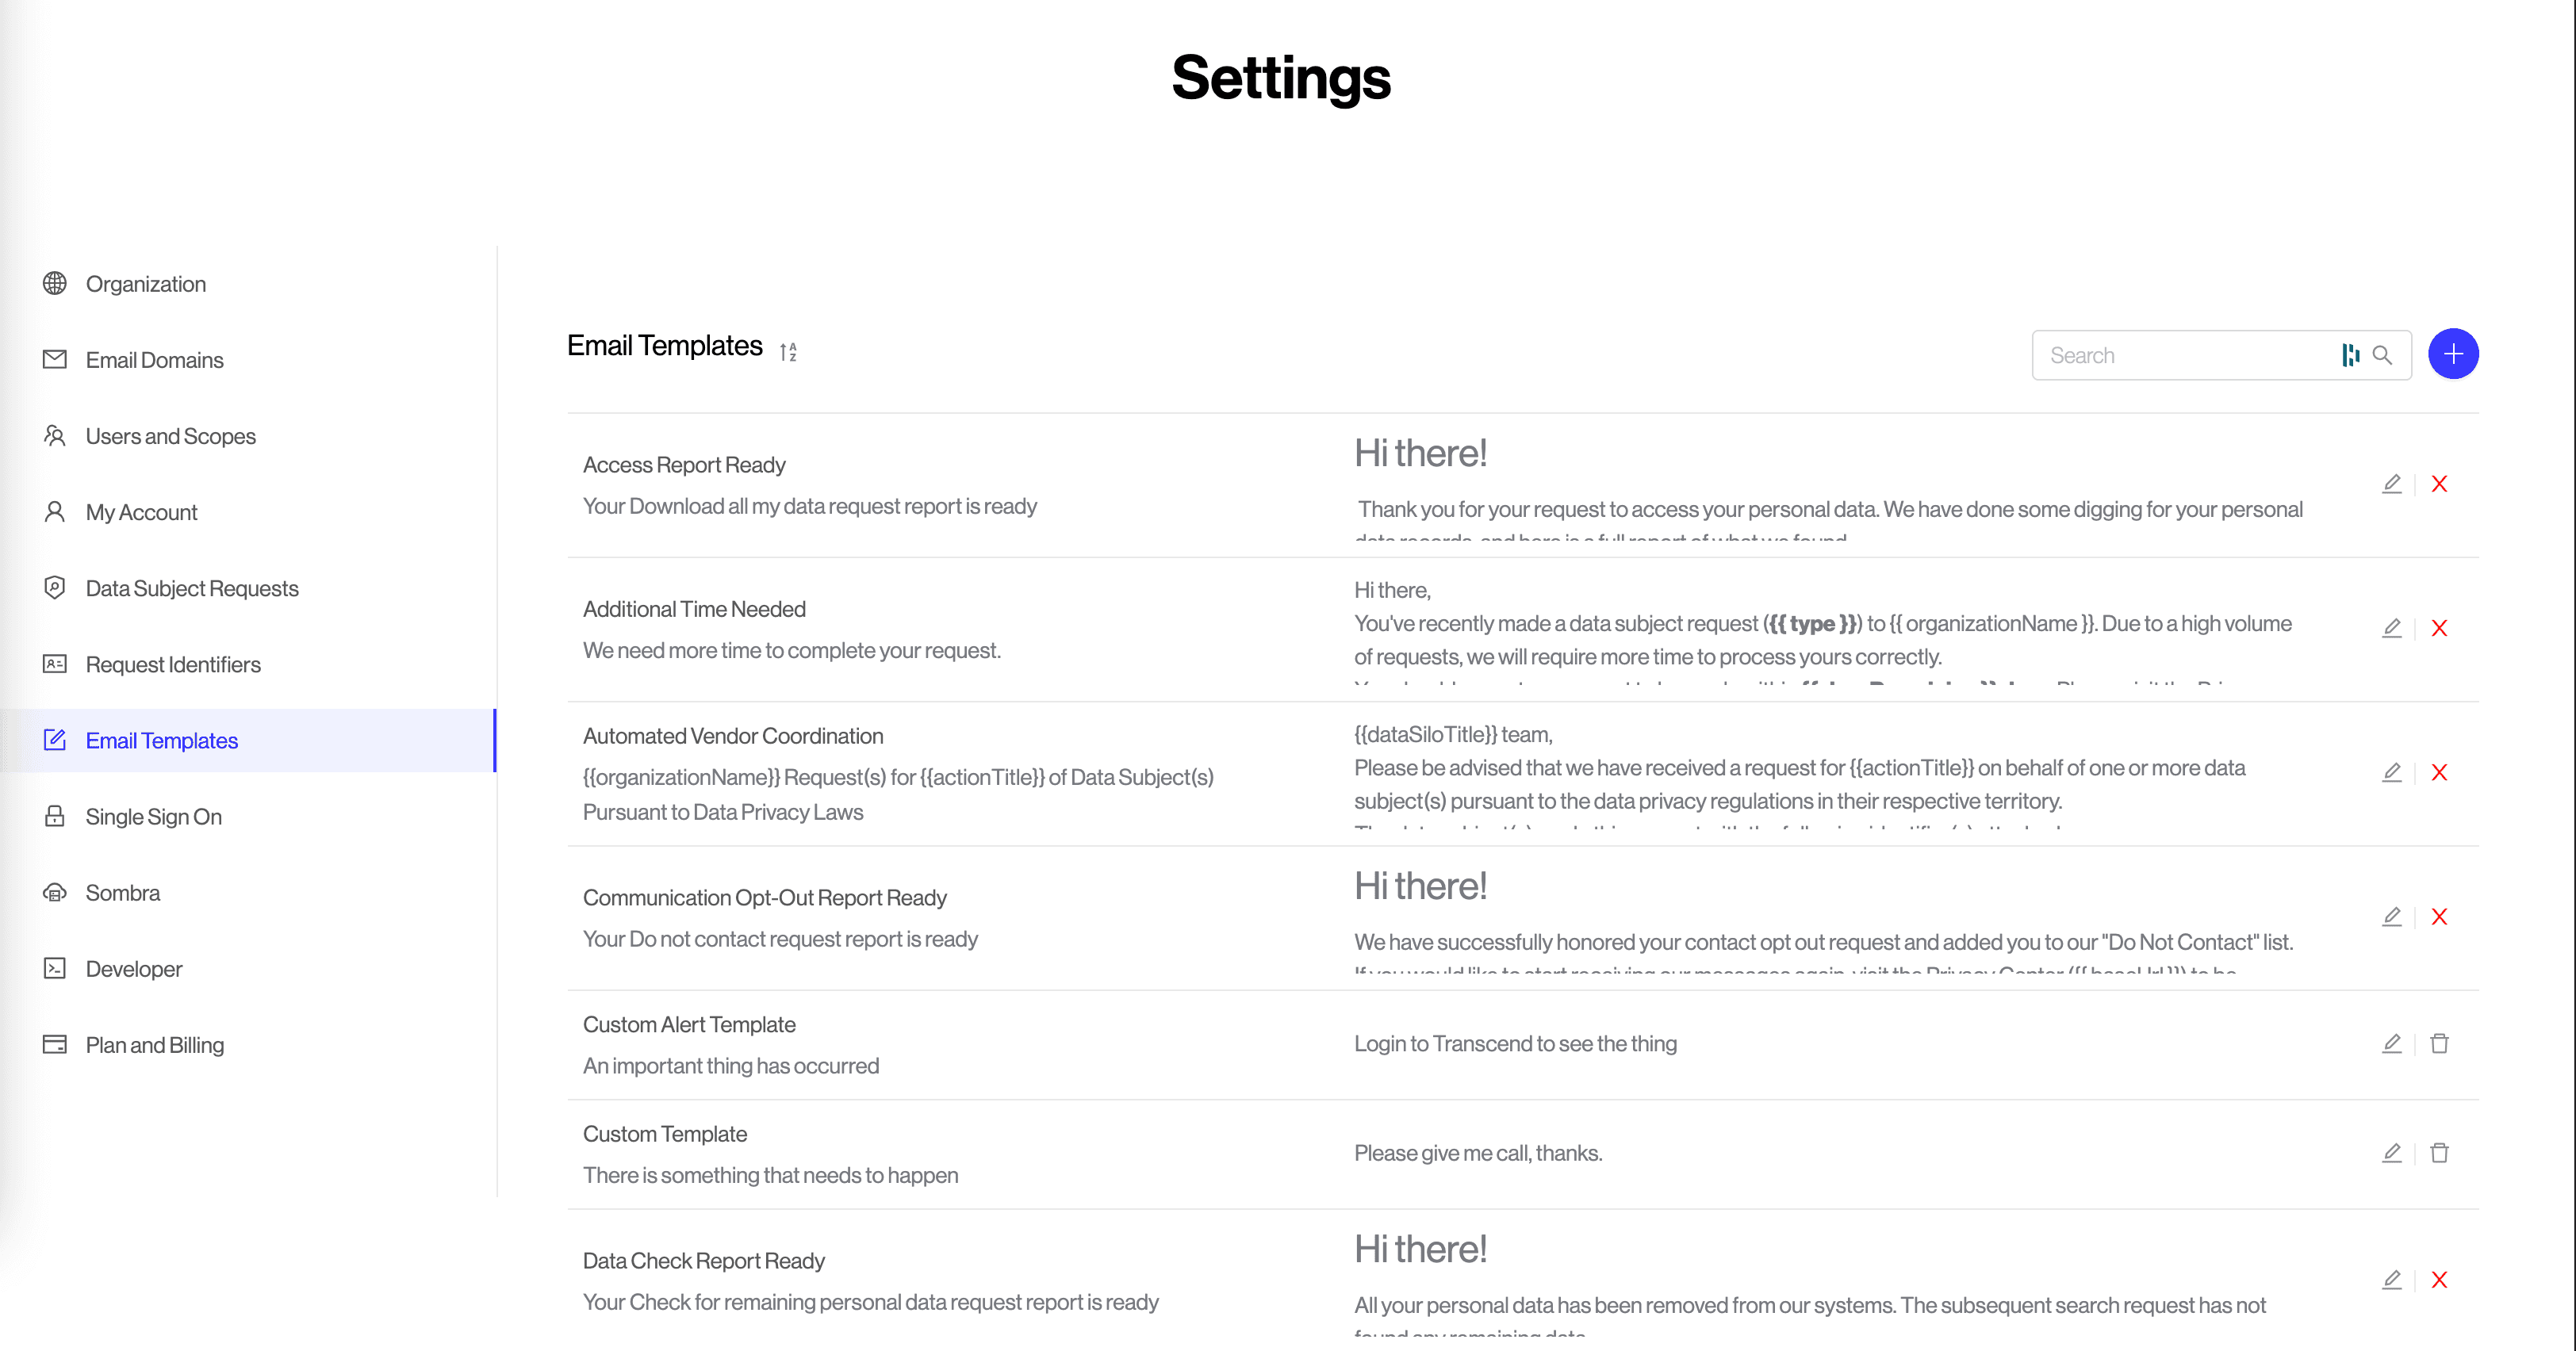Open Users and Scopes page
Viewport: 2576px width, 1351px height.
[x=170, y=436]
